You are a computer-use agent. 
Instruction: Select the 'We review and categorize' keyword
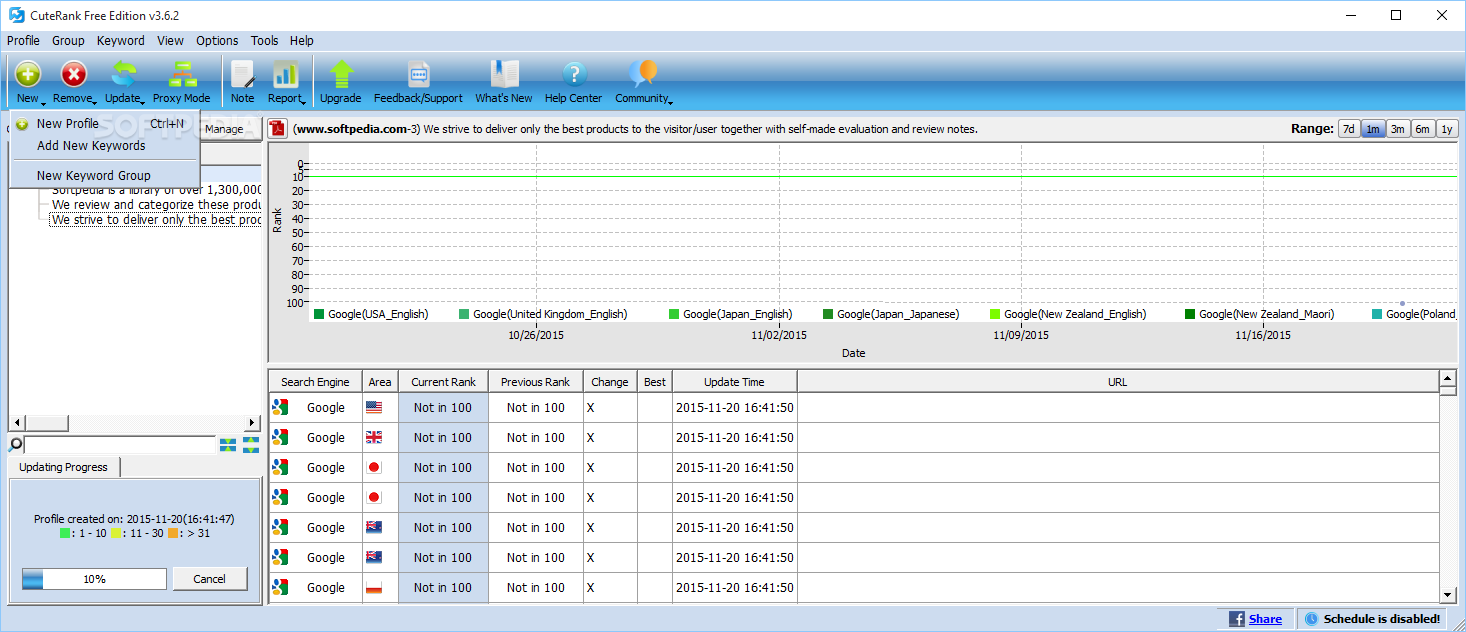click(157, 204)
